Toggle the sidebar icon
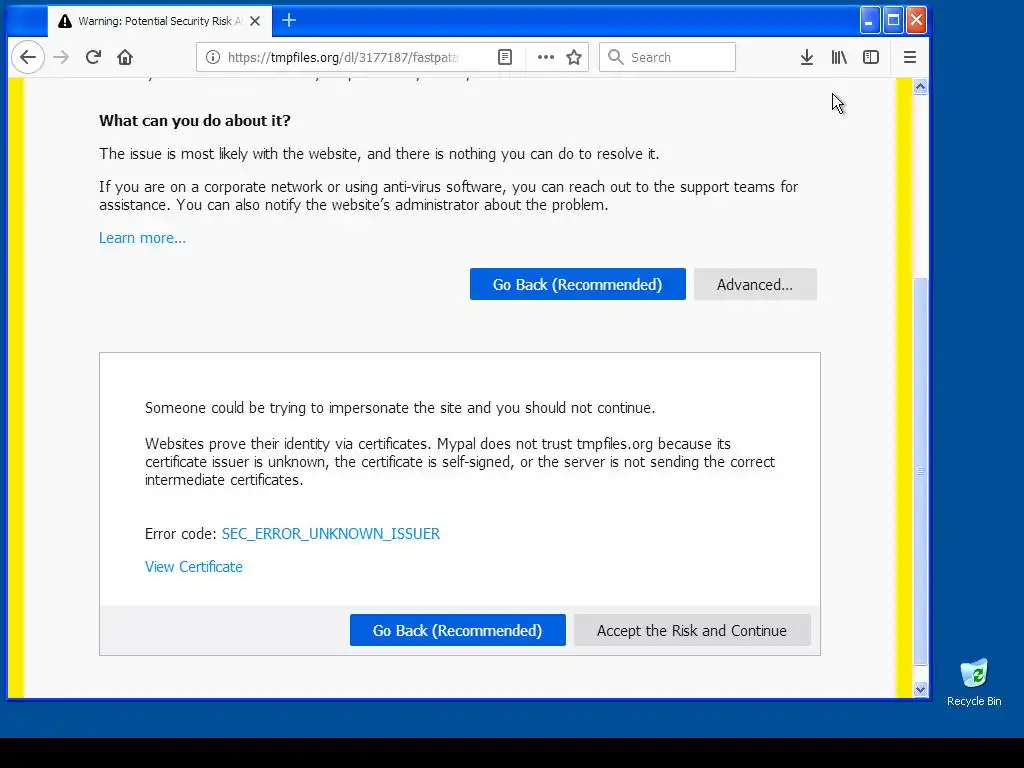The width and height of the screenshot is (1024, 768). pyautogui.click(x=871, y=57)
